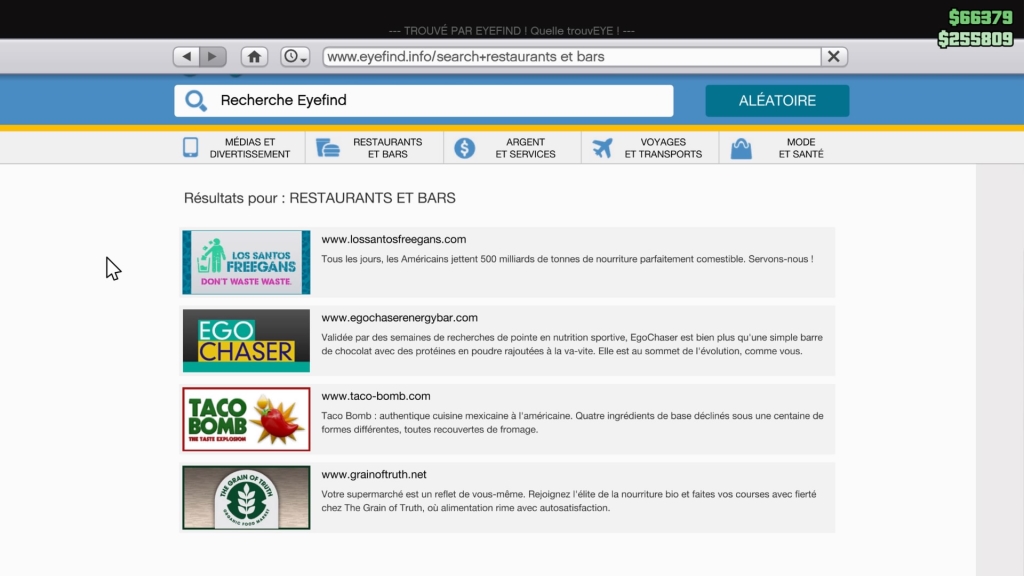This screenshot has width=1024, height=576.
Task: Open the Los Santos Freegans thumbnail
Action: coord(246,262)
